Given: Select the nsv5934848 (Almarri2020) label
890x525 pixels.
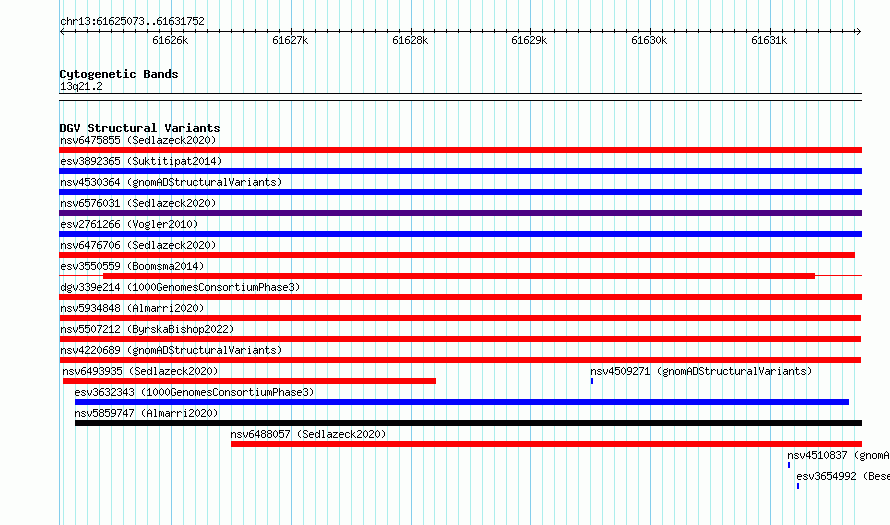Looking at the screenshot, I should click(x=132, y=308).
